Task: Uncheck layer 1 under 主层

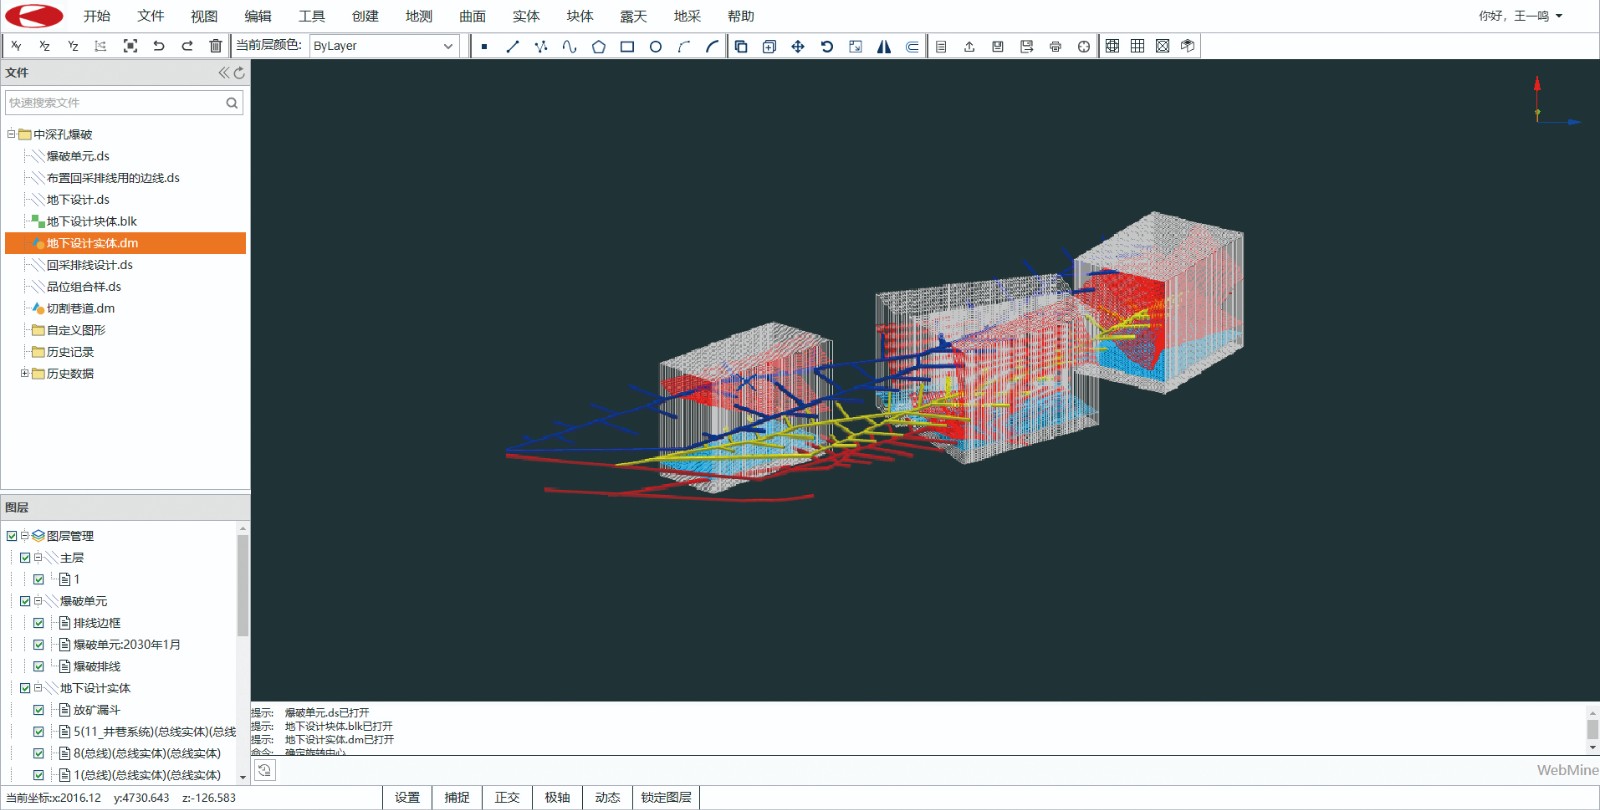Action: point(39,579)
